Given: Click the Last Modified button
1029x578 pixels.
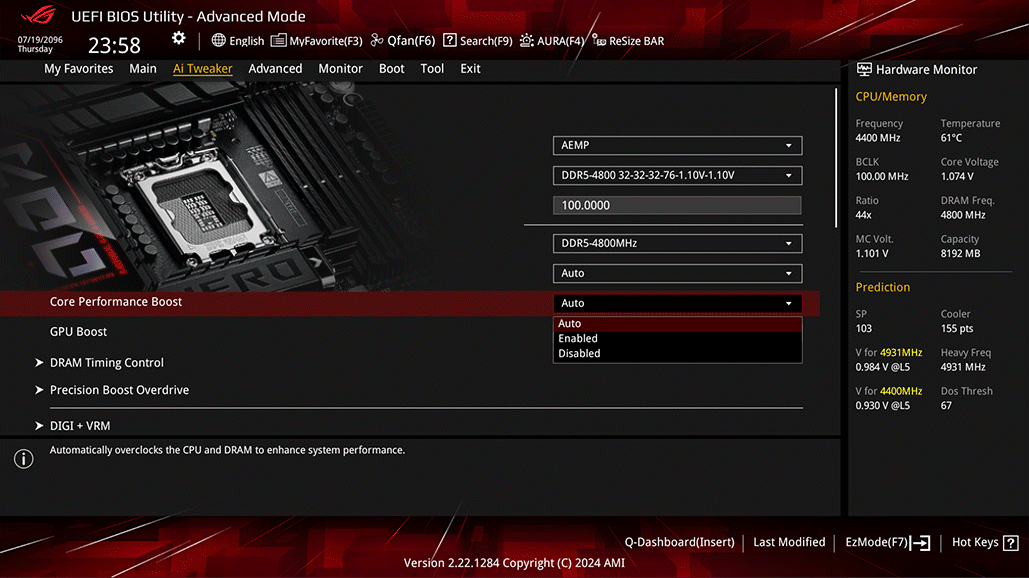Looking at the screenshot, I should 789,542.
